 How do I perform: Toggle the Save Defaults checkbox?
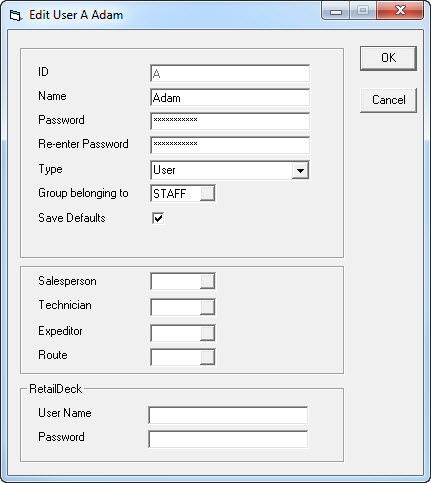(158, 218)
